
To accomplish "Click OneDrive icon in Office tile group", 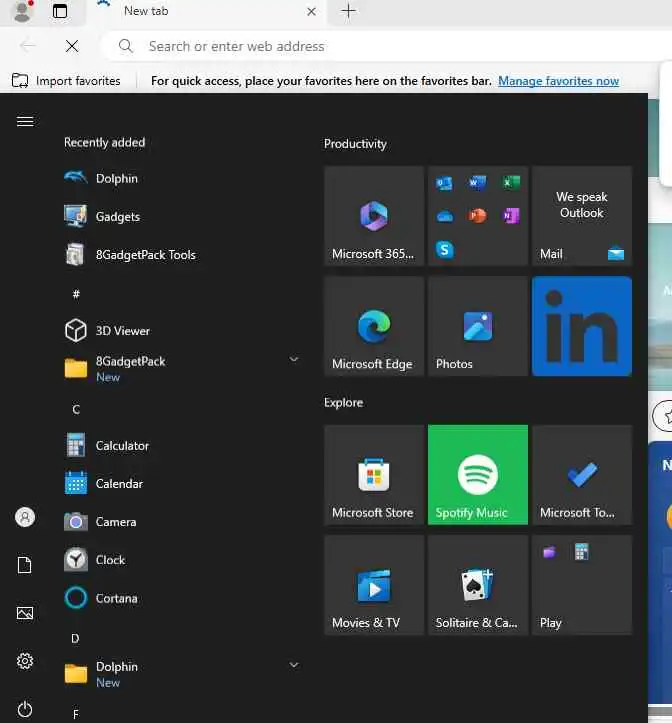I will pyautogui.click(x=444, y=216).
